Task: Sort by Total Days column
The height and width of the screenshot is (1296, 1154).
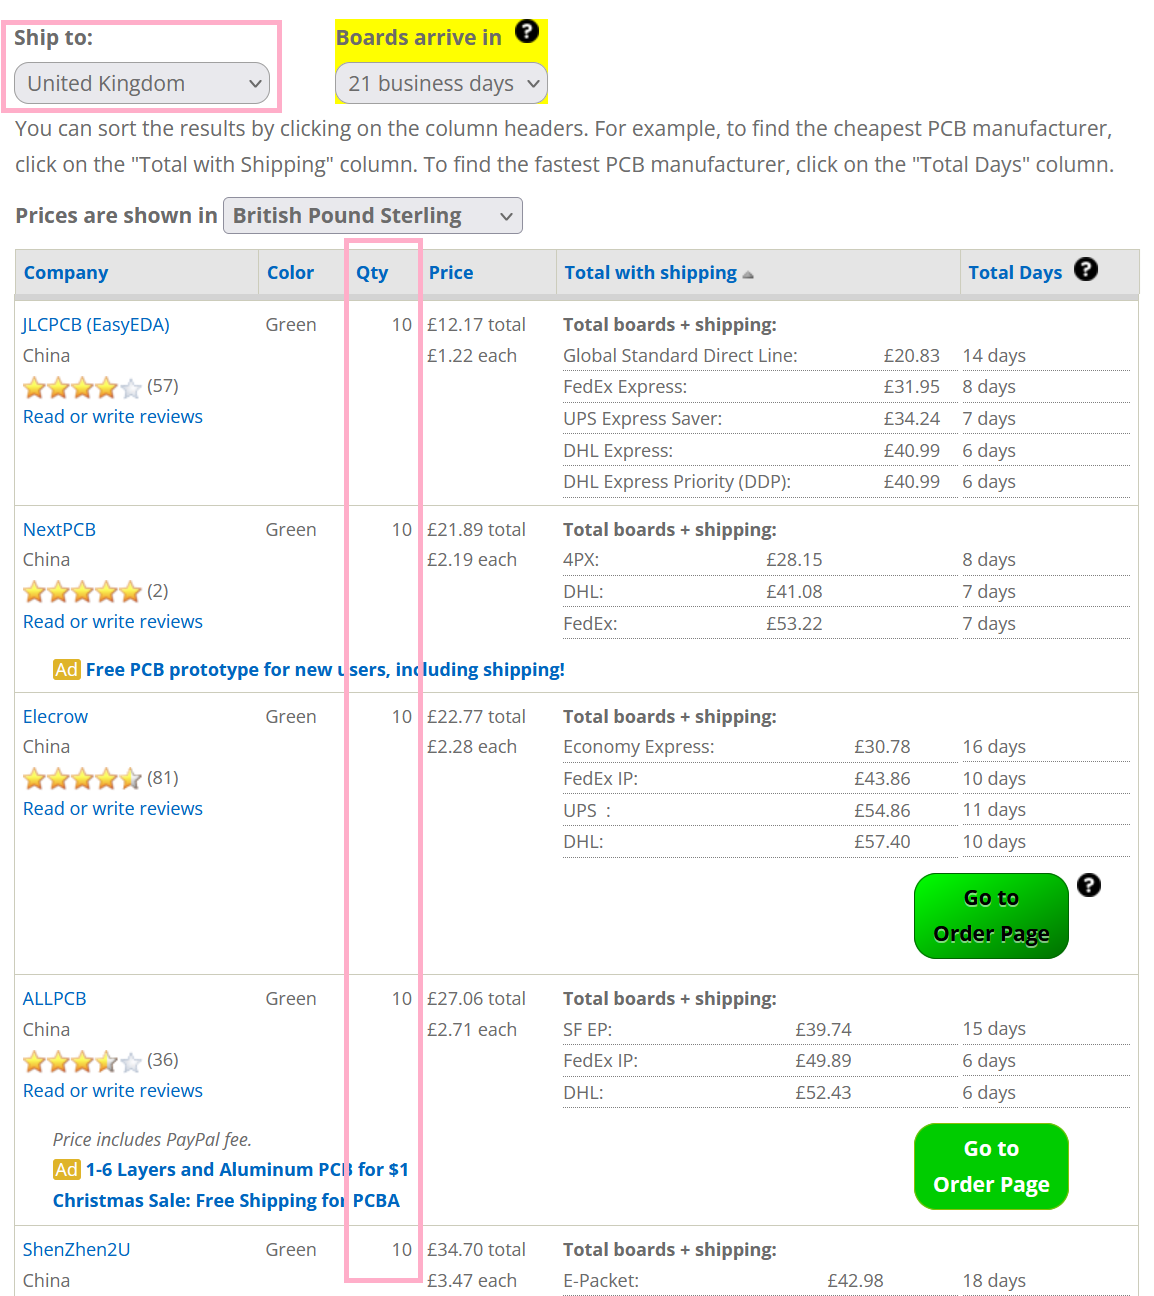Action: point(1015,273)
